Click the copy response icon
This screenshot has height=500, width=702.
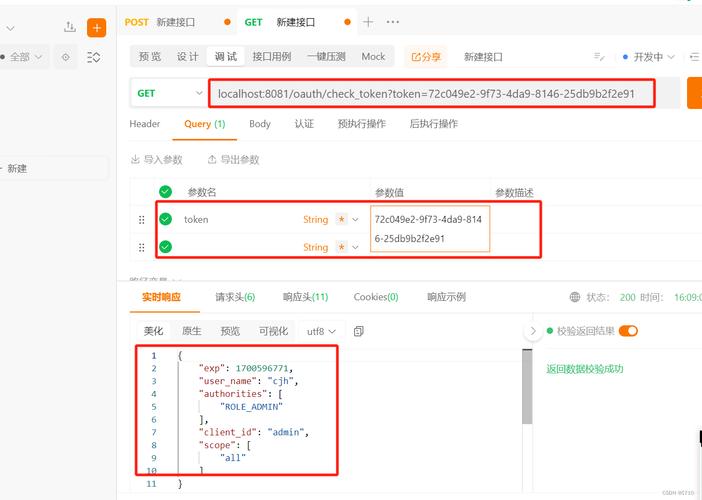[x=359, y=331]
